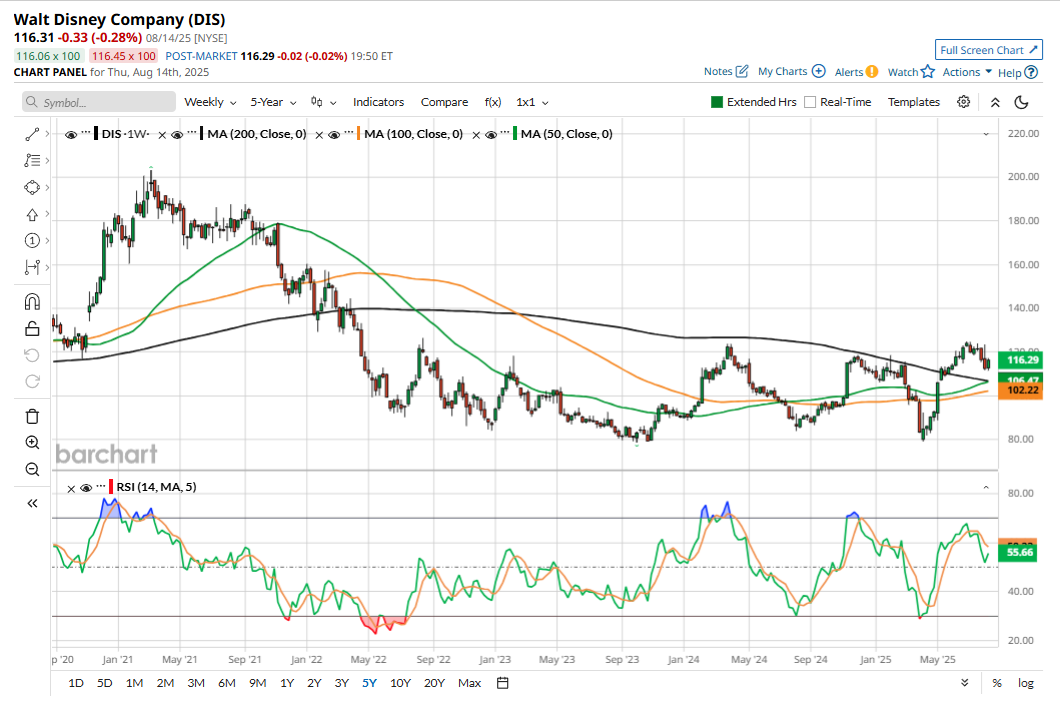Pick the measure range tool
Image resolution: width=1060 pixels, height=712 pixels.
click(32, 267)
